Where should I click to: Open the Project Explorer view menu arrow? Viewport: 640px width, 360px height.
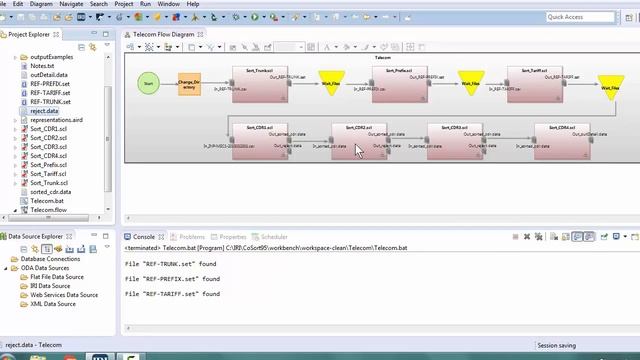coord(107,44)
